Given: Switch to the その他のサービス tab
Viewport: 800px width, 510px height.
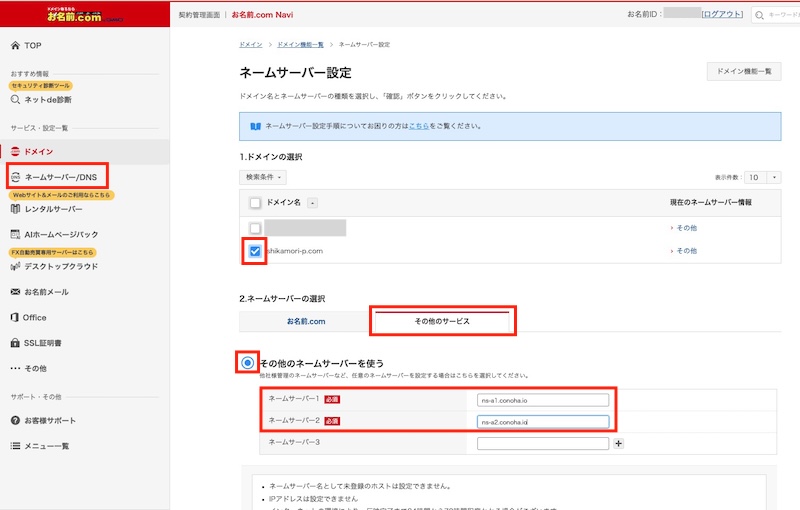Looking at the screenshot, I should (x=441, y=321).
